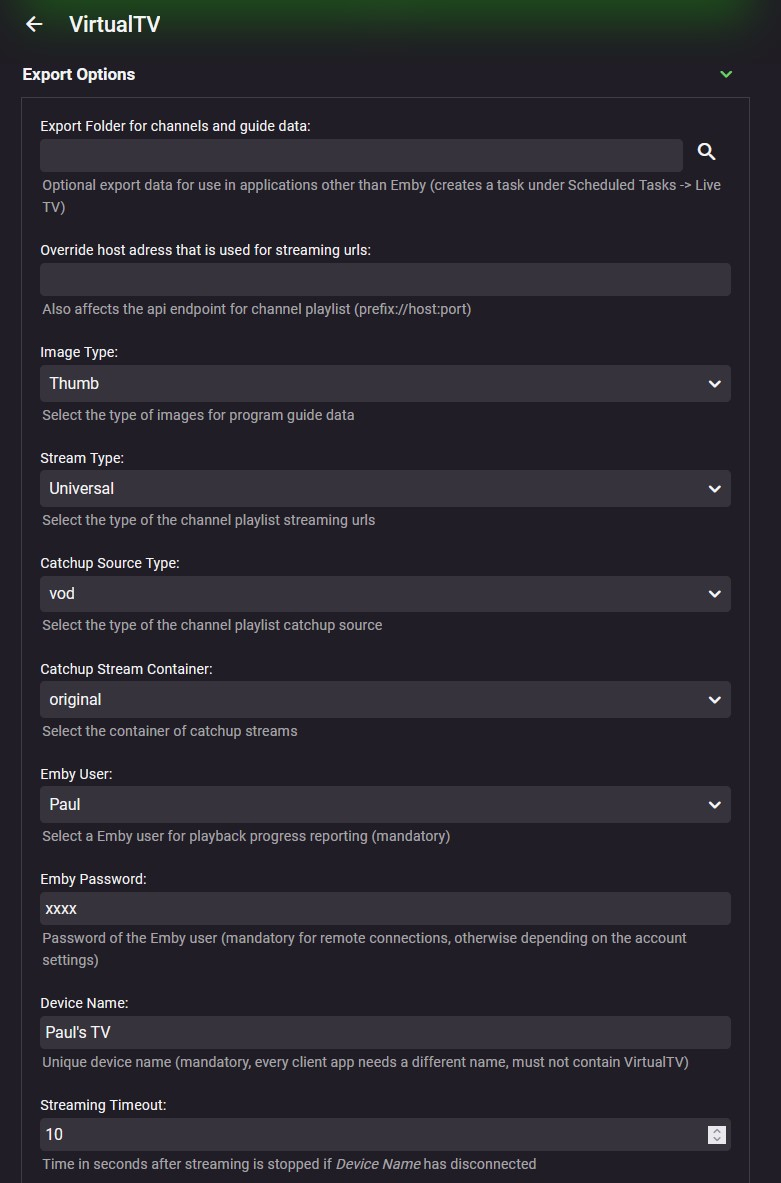Focus the Override host address field
Image resolution: width=781 pixels, height=1183 pixels.
[385, 280]
